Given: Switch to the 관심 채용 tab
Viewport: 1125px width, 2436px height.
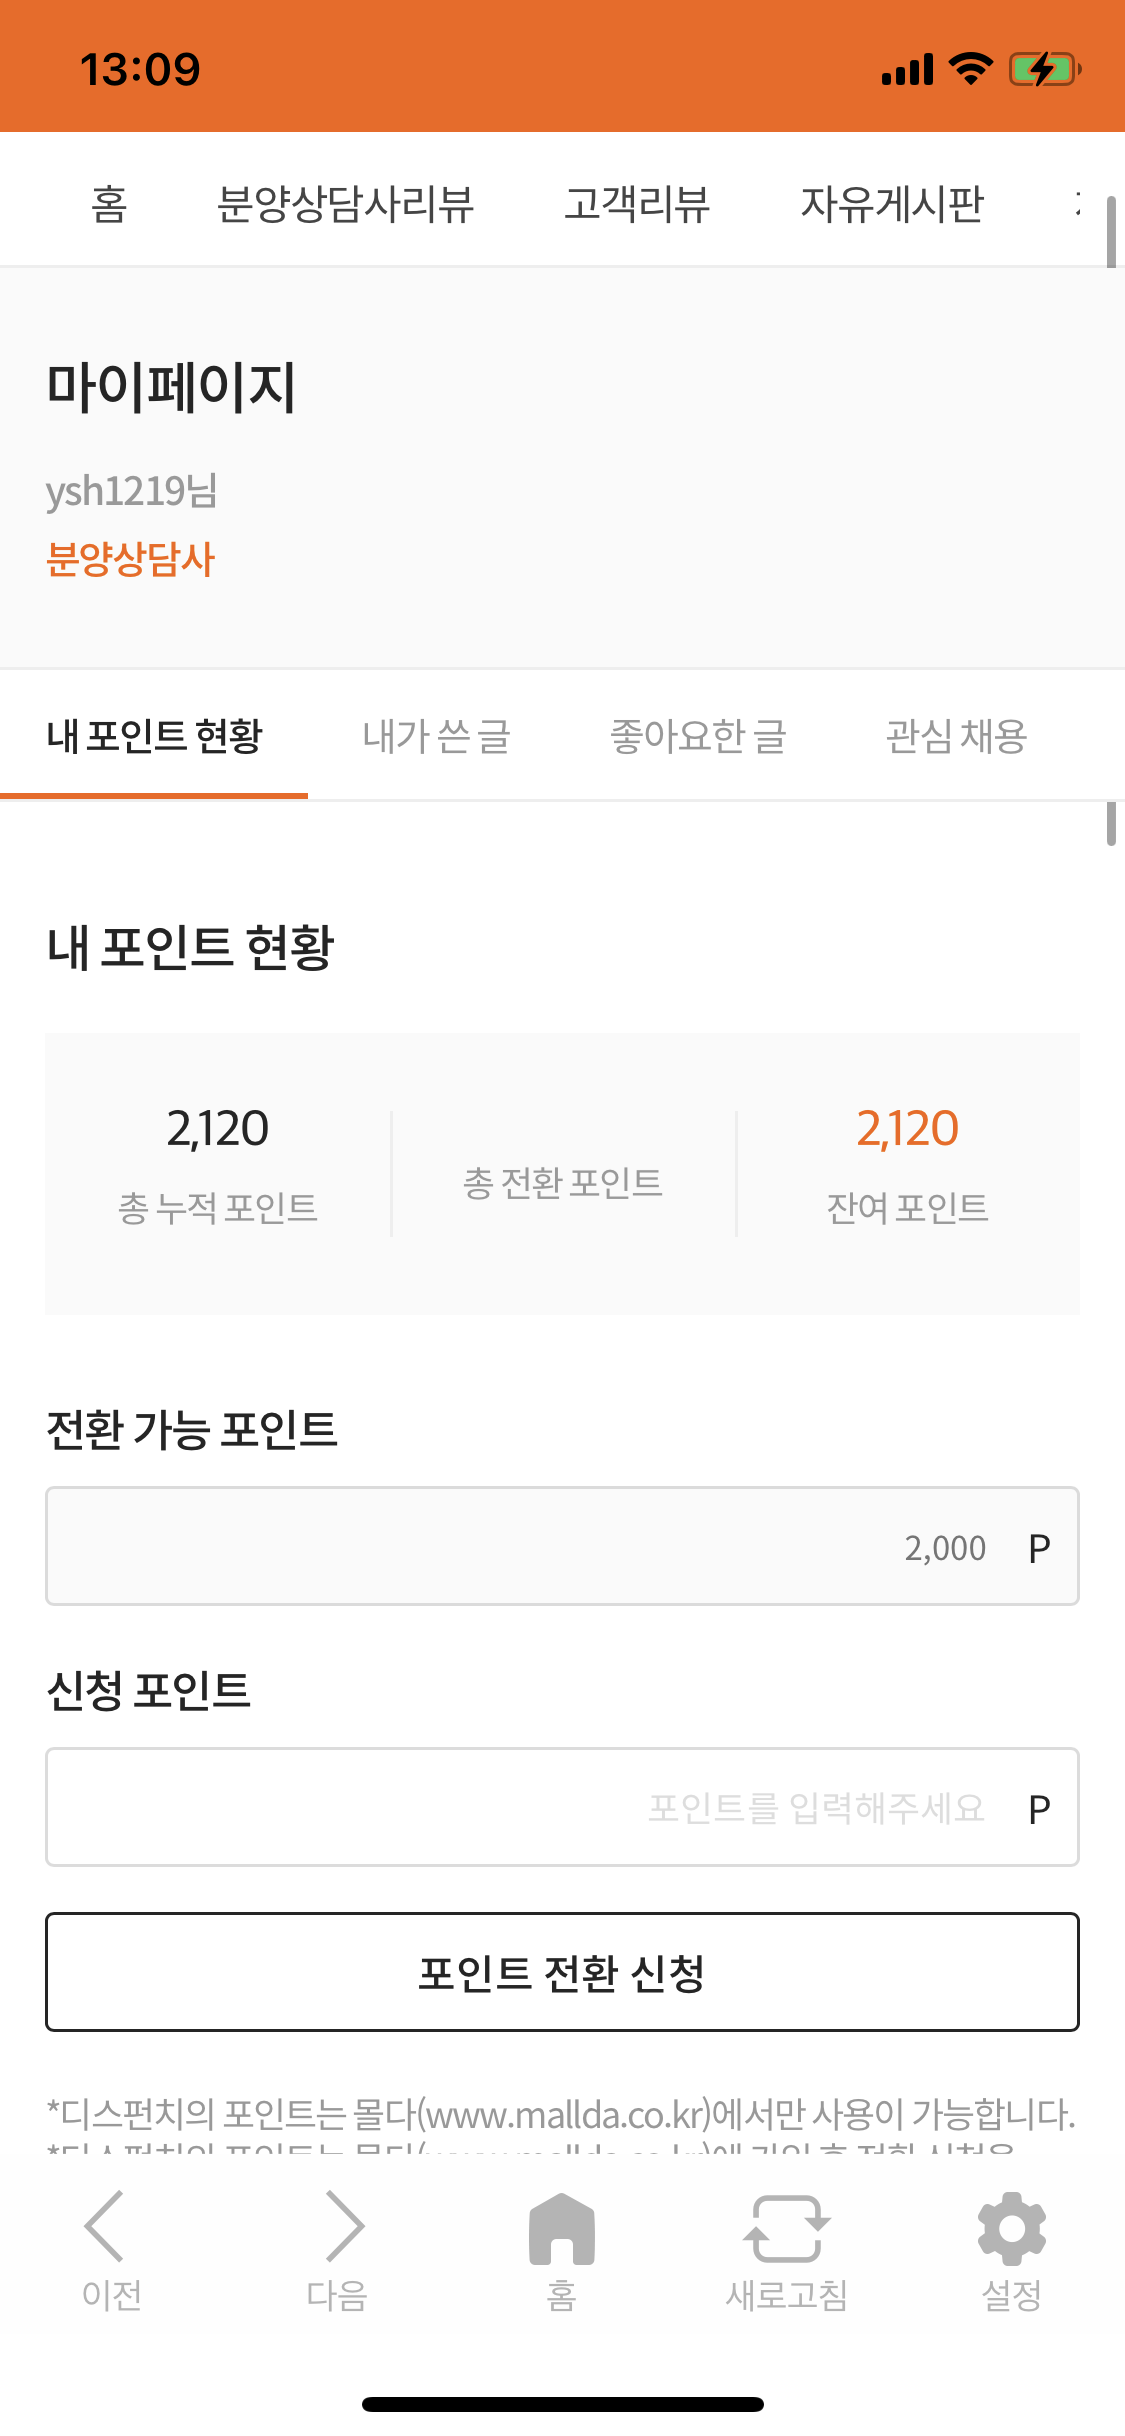Looking at the screenshot, I should 956,736.
